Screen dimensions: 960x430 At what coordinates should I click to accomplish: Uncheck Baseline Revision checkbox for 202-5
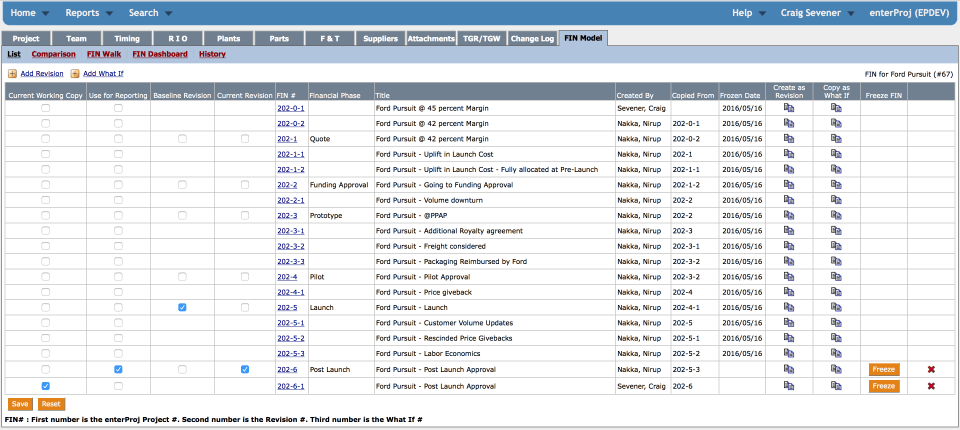182,307
